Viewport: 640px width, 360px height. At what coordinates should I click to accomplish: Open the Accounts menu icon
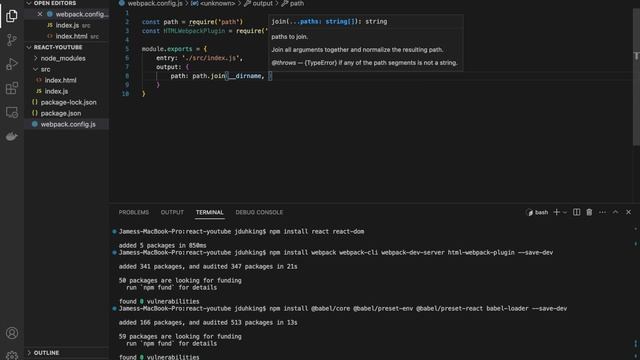[12, 333]
